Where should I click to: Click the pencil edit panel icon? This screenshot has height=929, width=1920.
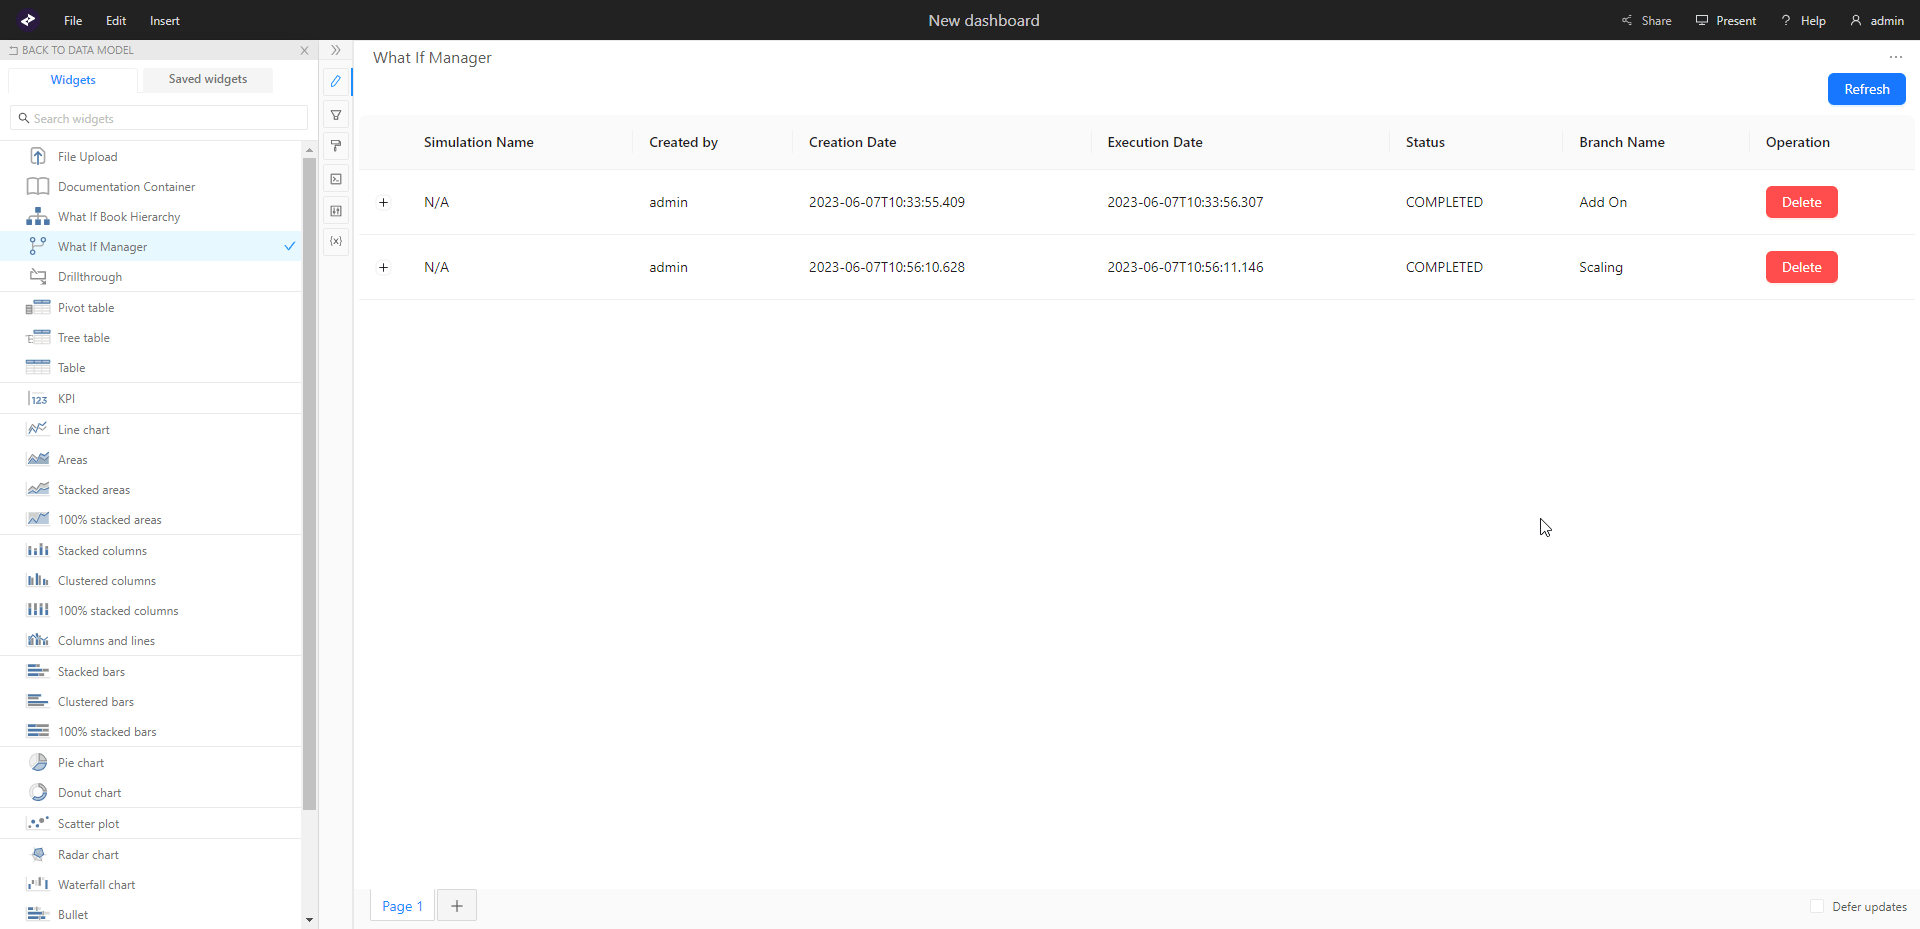(x=336, y=82)
